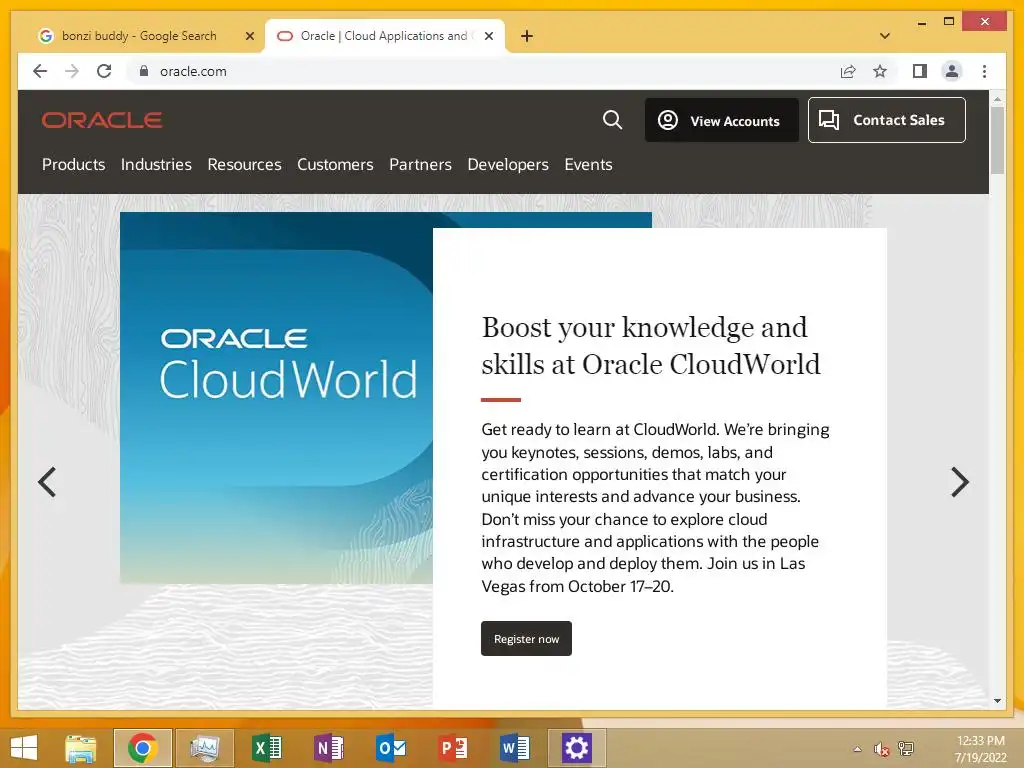Open File Explorer from the taskbar

pos(80,748)
